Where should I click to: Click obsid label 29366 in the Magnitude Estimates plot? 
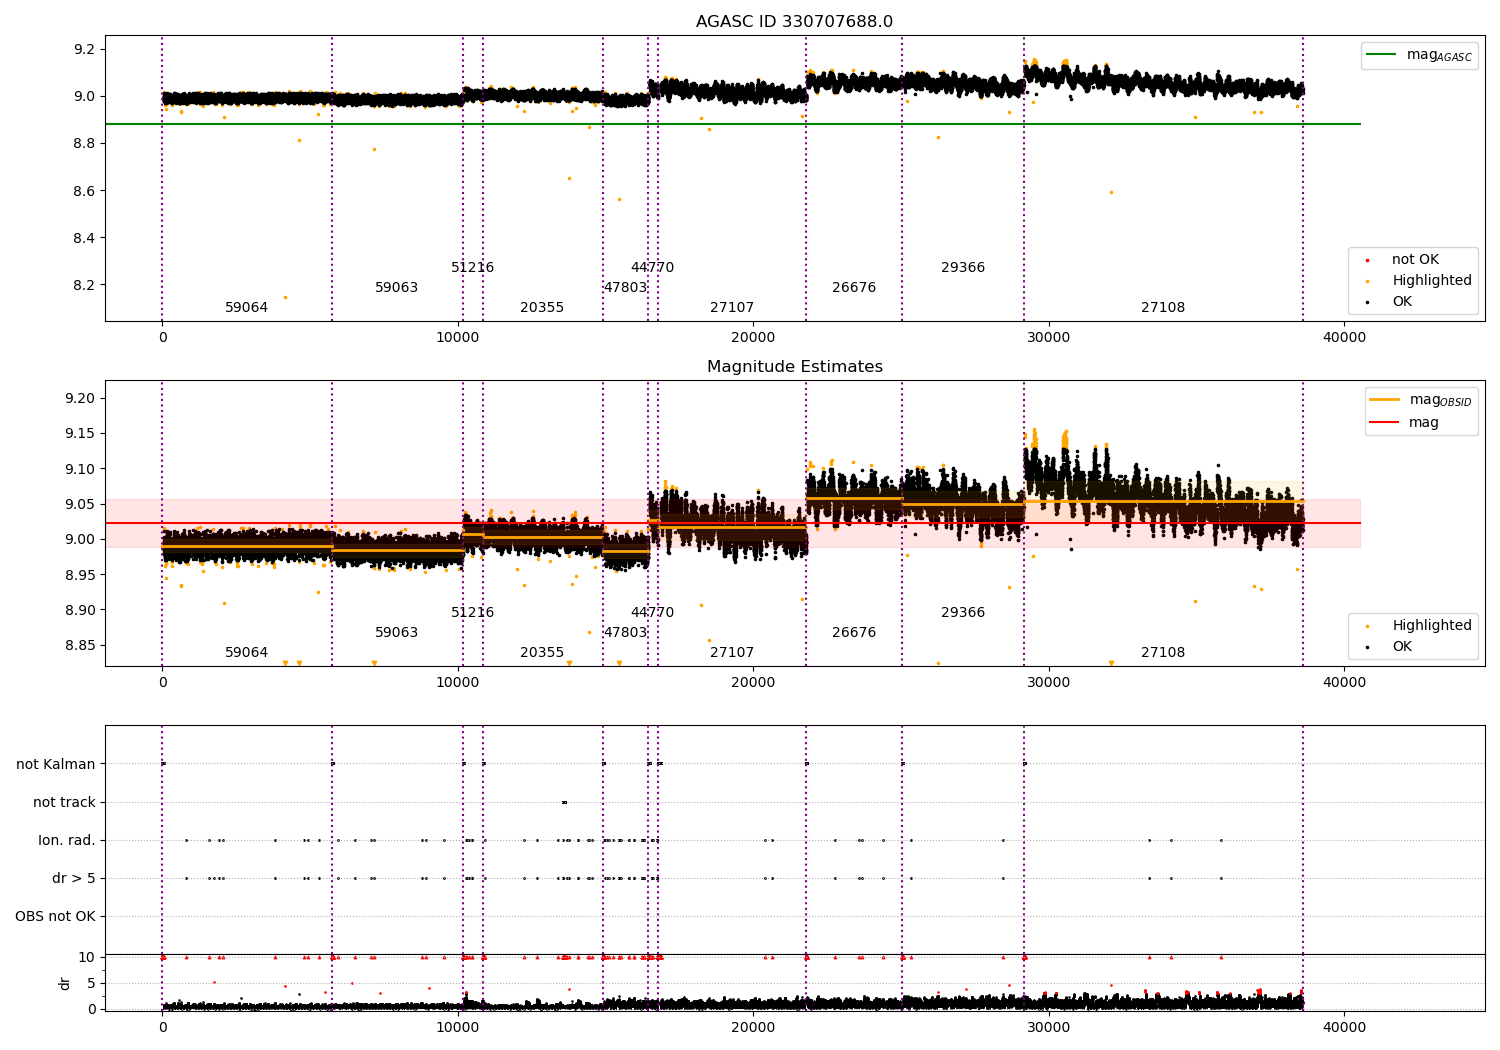(x=963, y=613)
